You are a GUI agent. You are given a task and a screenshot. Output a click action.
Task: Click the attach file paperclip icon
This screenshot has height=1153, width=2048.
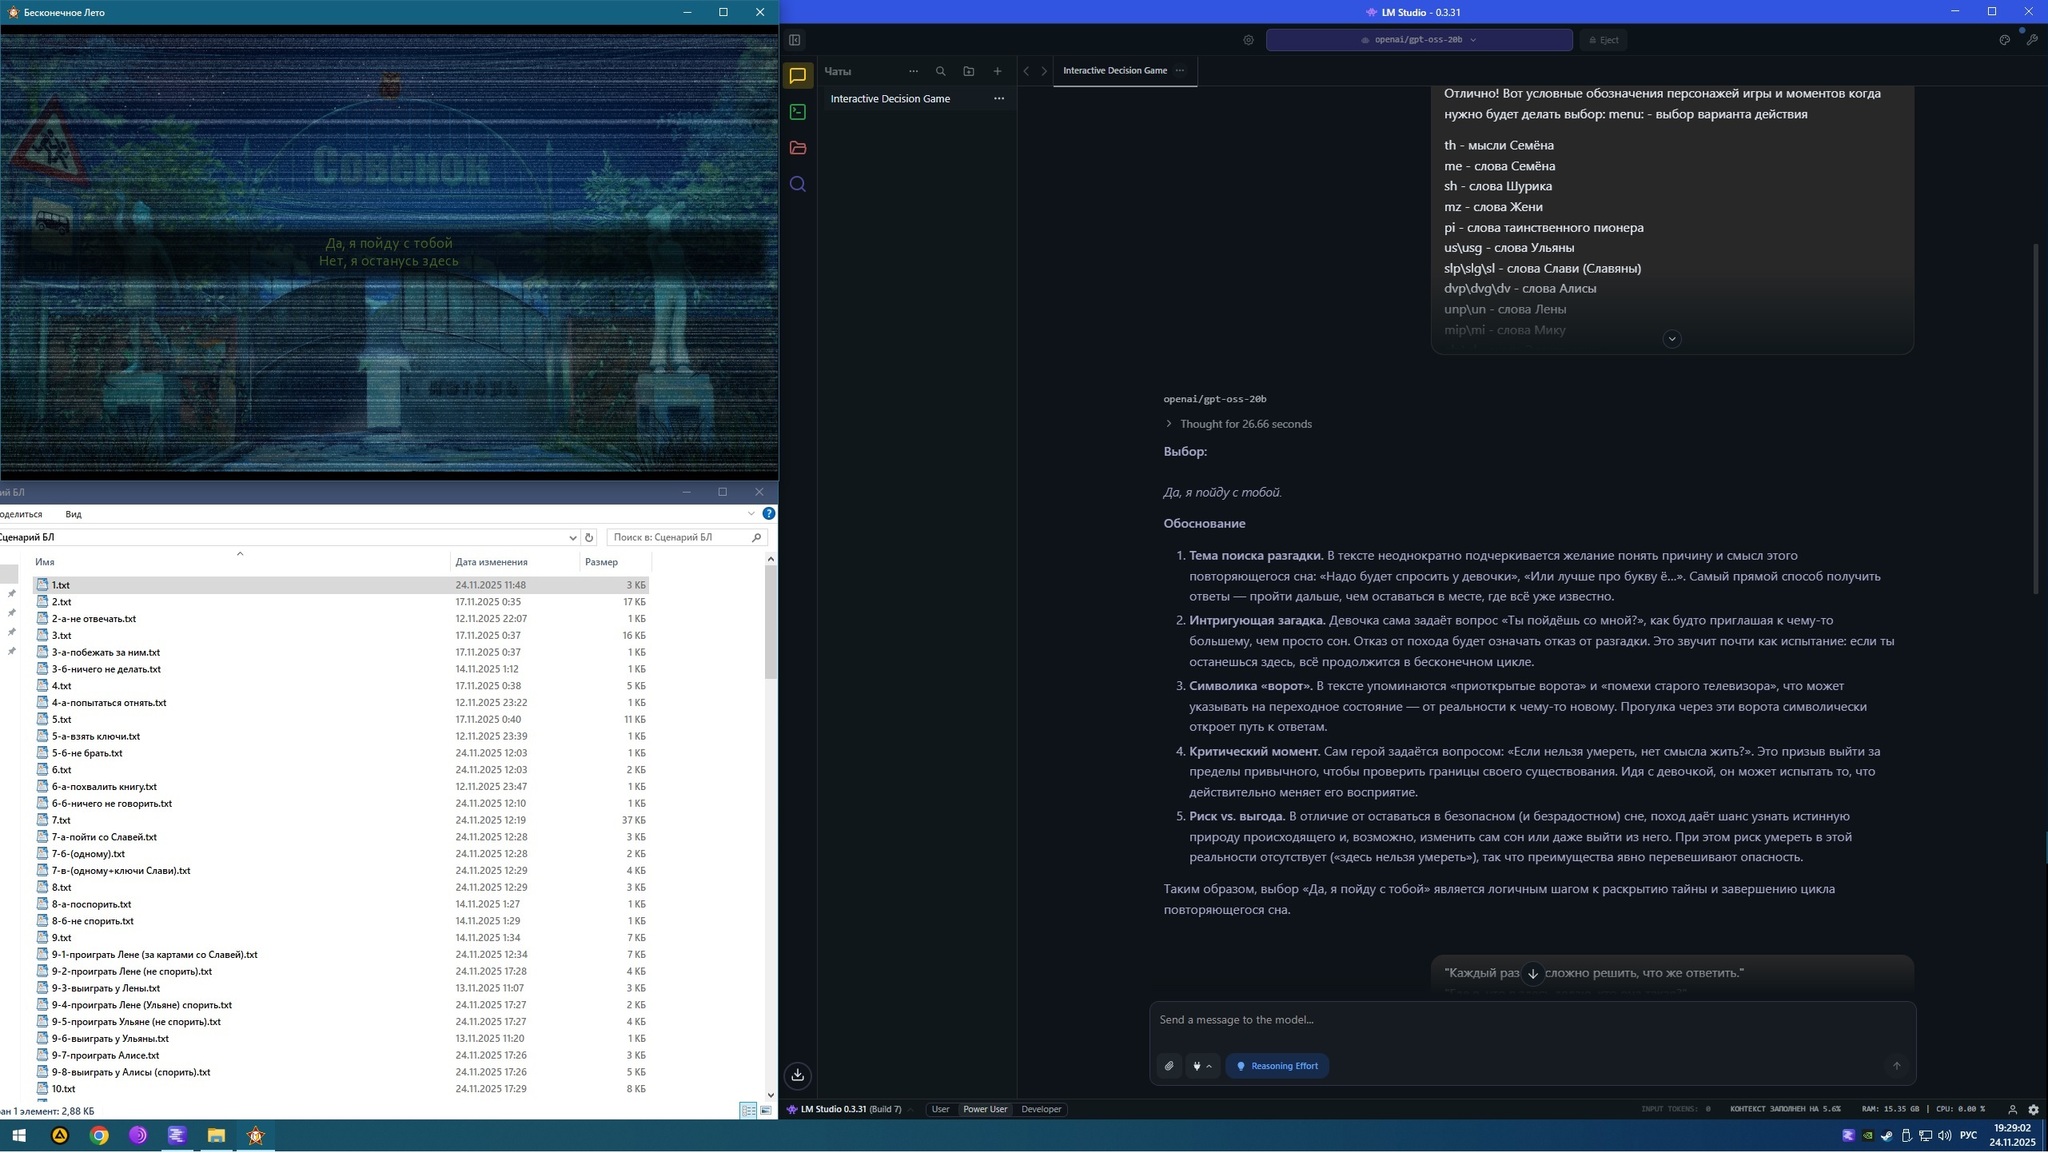pyautogui.click(x=1169, y=1066)
